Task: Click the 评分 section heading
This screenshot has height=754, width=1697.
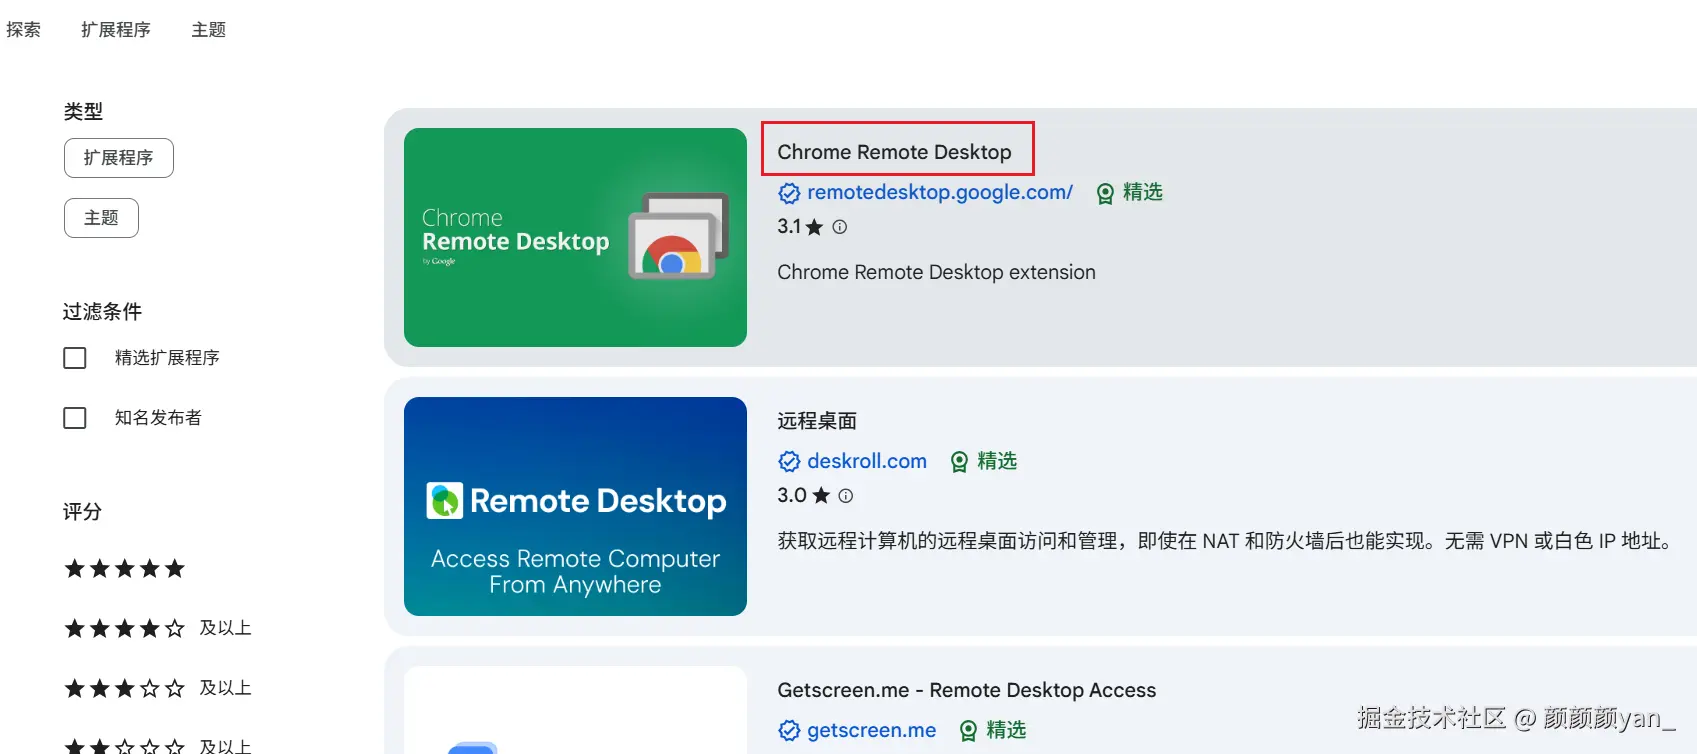Action: tap(82, 511)
